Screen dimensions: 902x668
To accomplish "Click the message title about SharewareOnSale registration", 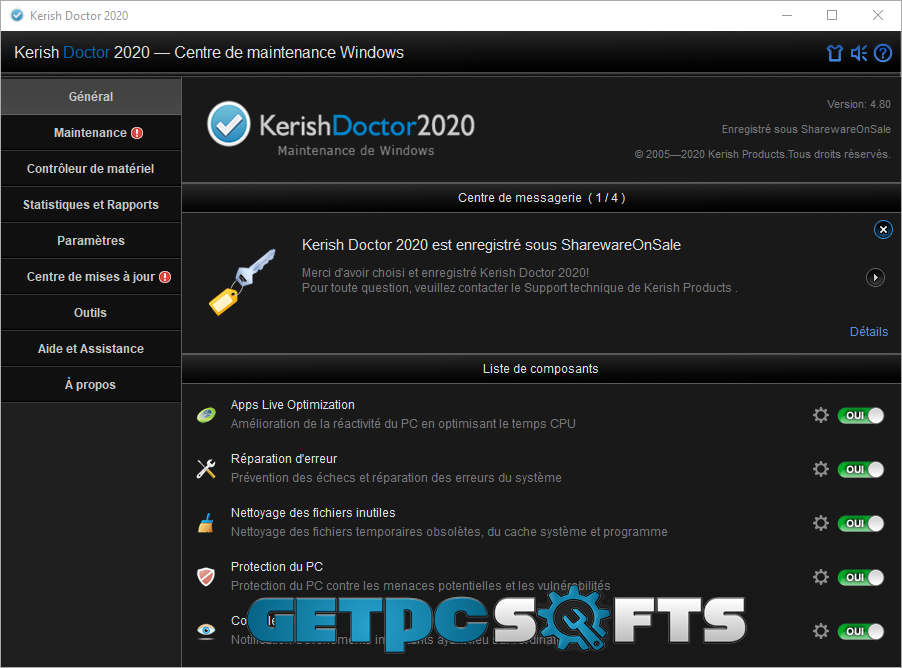I will [x=491, y=245].
